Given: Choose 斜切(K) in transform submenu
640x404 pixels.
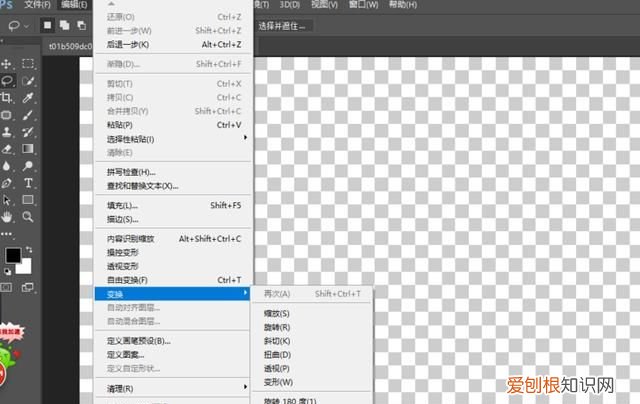Looking at the screenshot, I should tap(312, 341).
